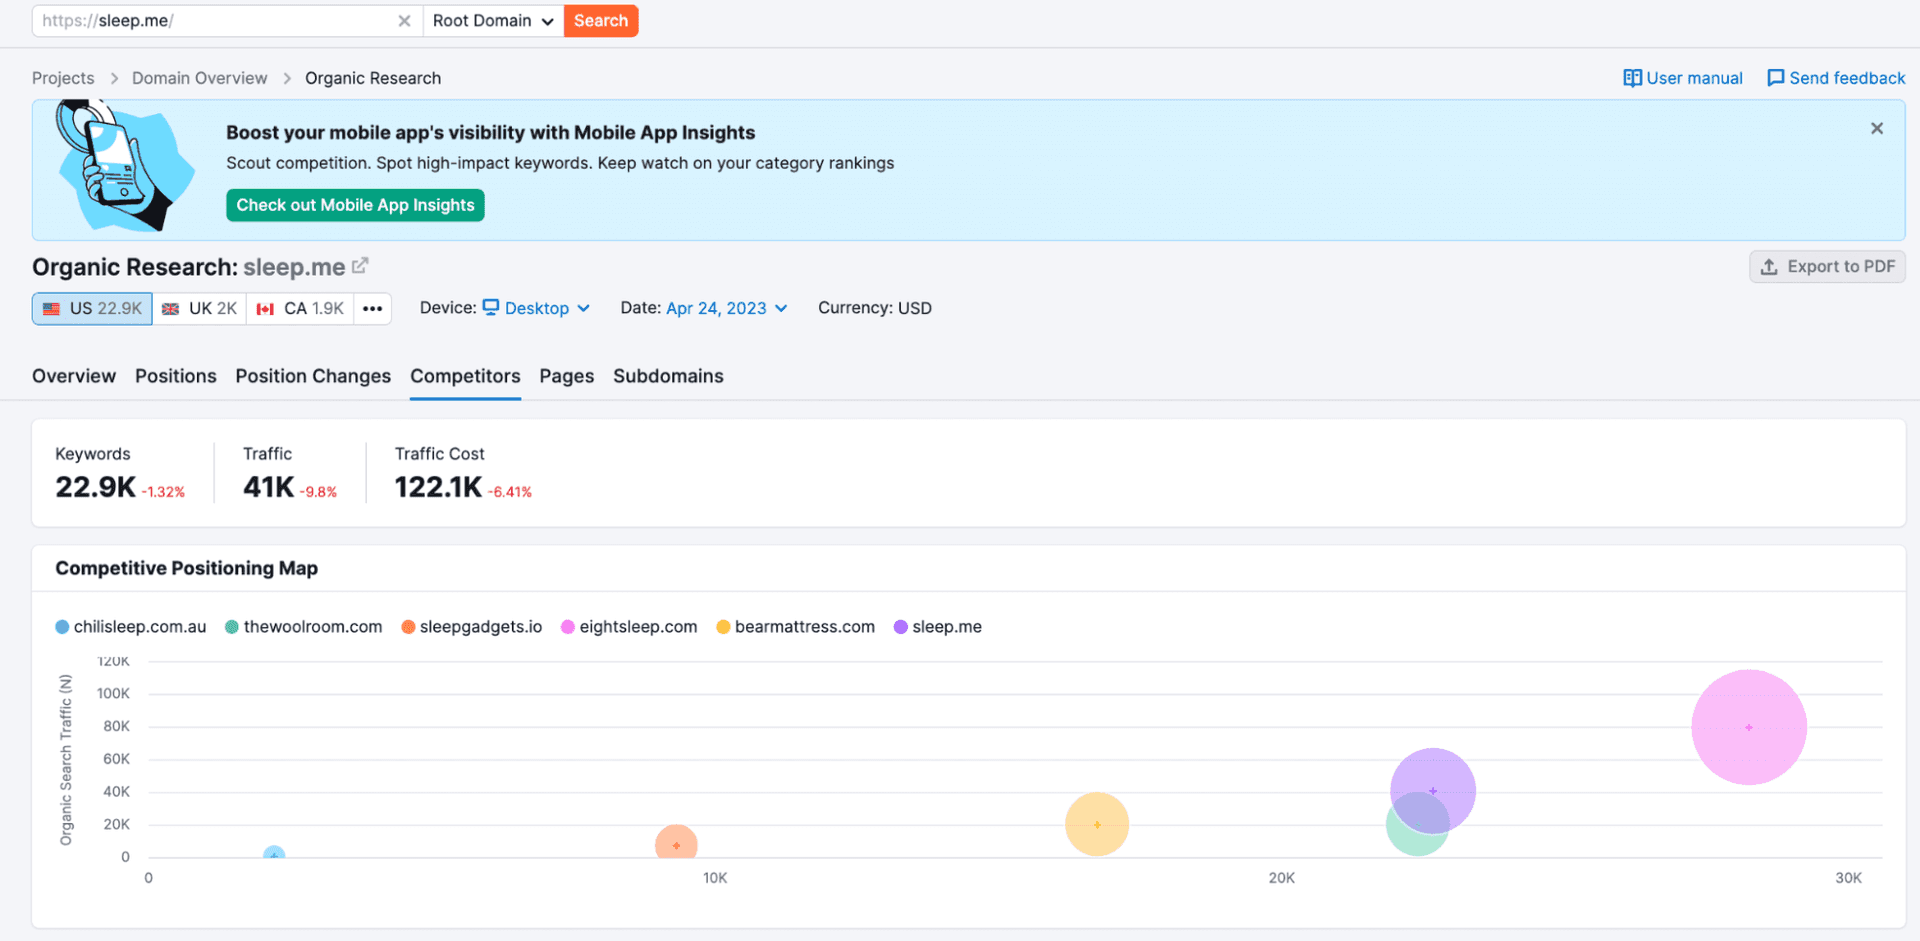Toggle thewoolroom.com legend entry
The image size is (1920, 941).
[x=304, y=627]
